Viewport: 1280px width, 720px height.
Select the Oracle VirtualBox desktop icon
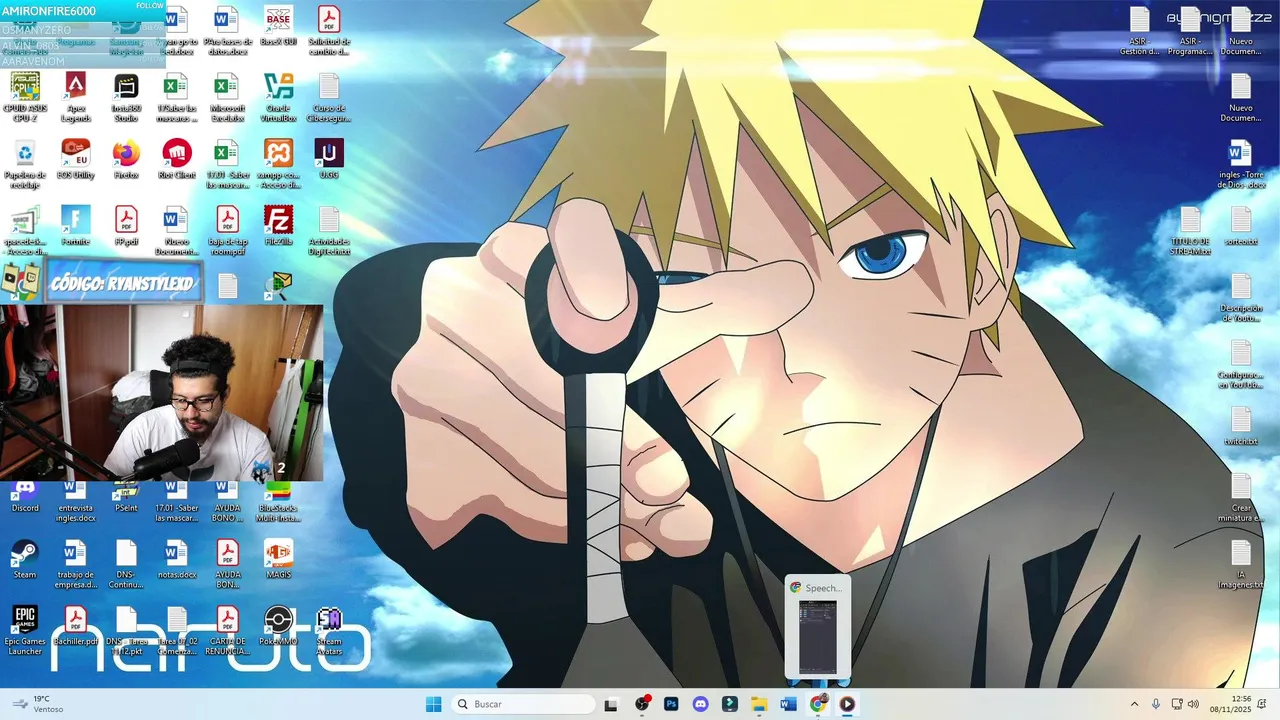278,97
